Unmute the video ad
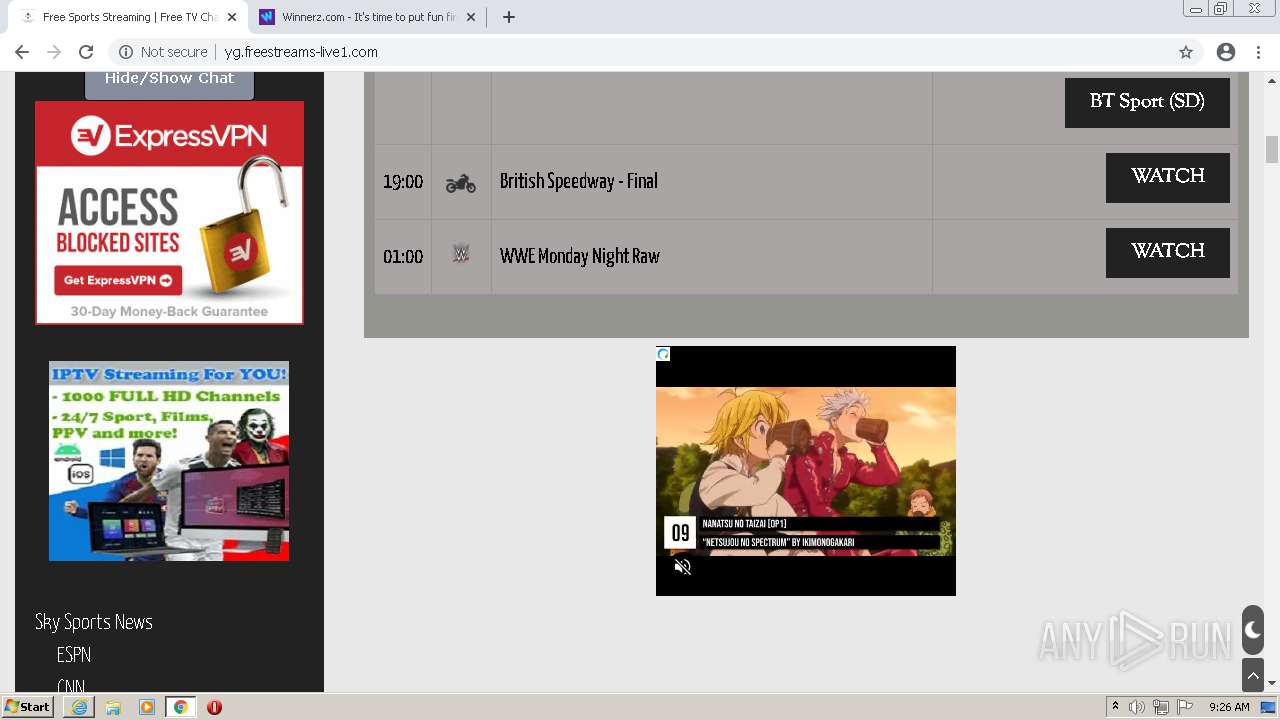This screenshot has width=1280, height=720. (x=682, y=567)
